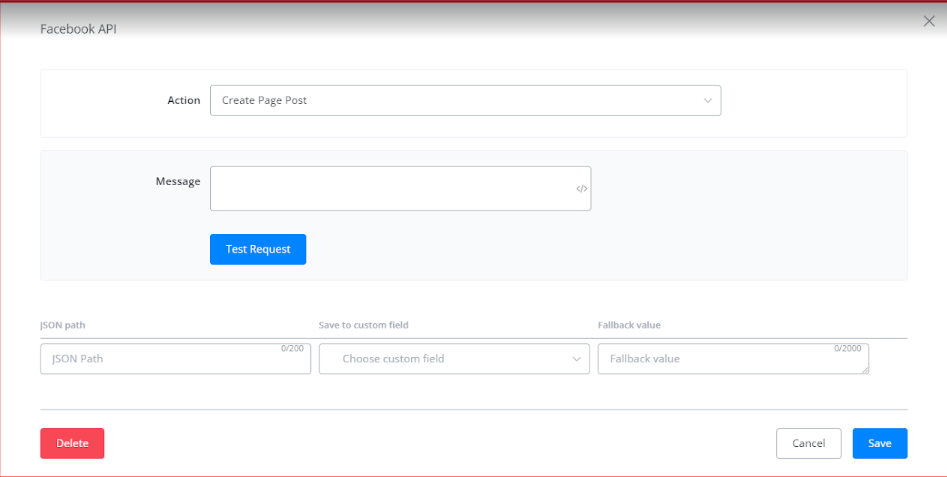This screenshot has height=477, width=947.
Task: Select the Save to custom field header
Action: [363, 325]
